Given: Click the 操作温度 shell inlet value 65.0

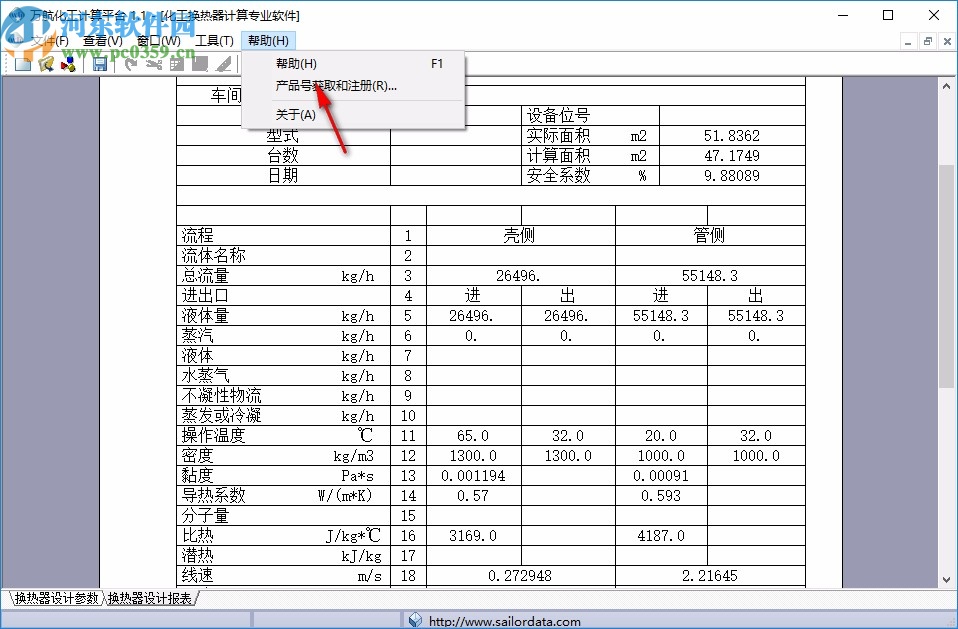Looking at the screenshot, I should (x=473, y=435).
